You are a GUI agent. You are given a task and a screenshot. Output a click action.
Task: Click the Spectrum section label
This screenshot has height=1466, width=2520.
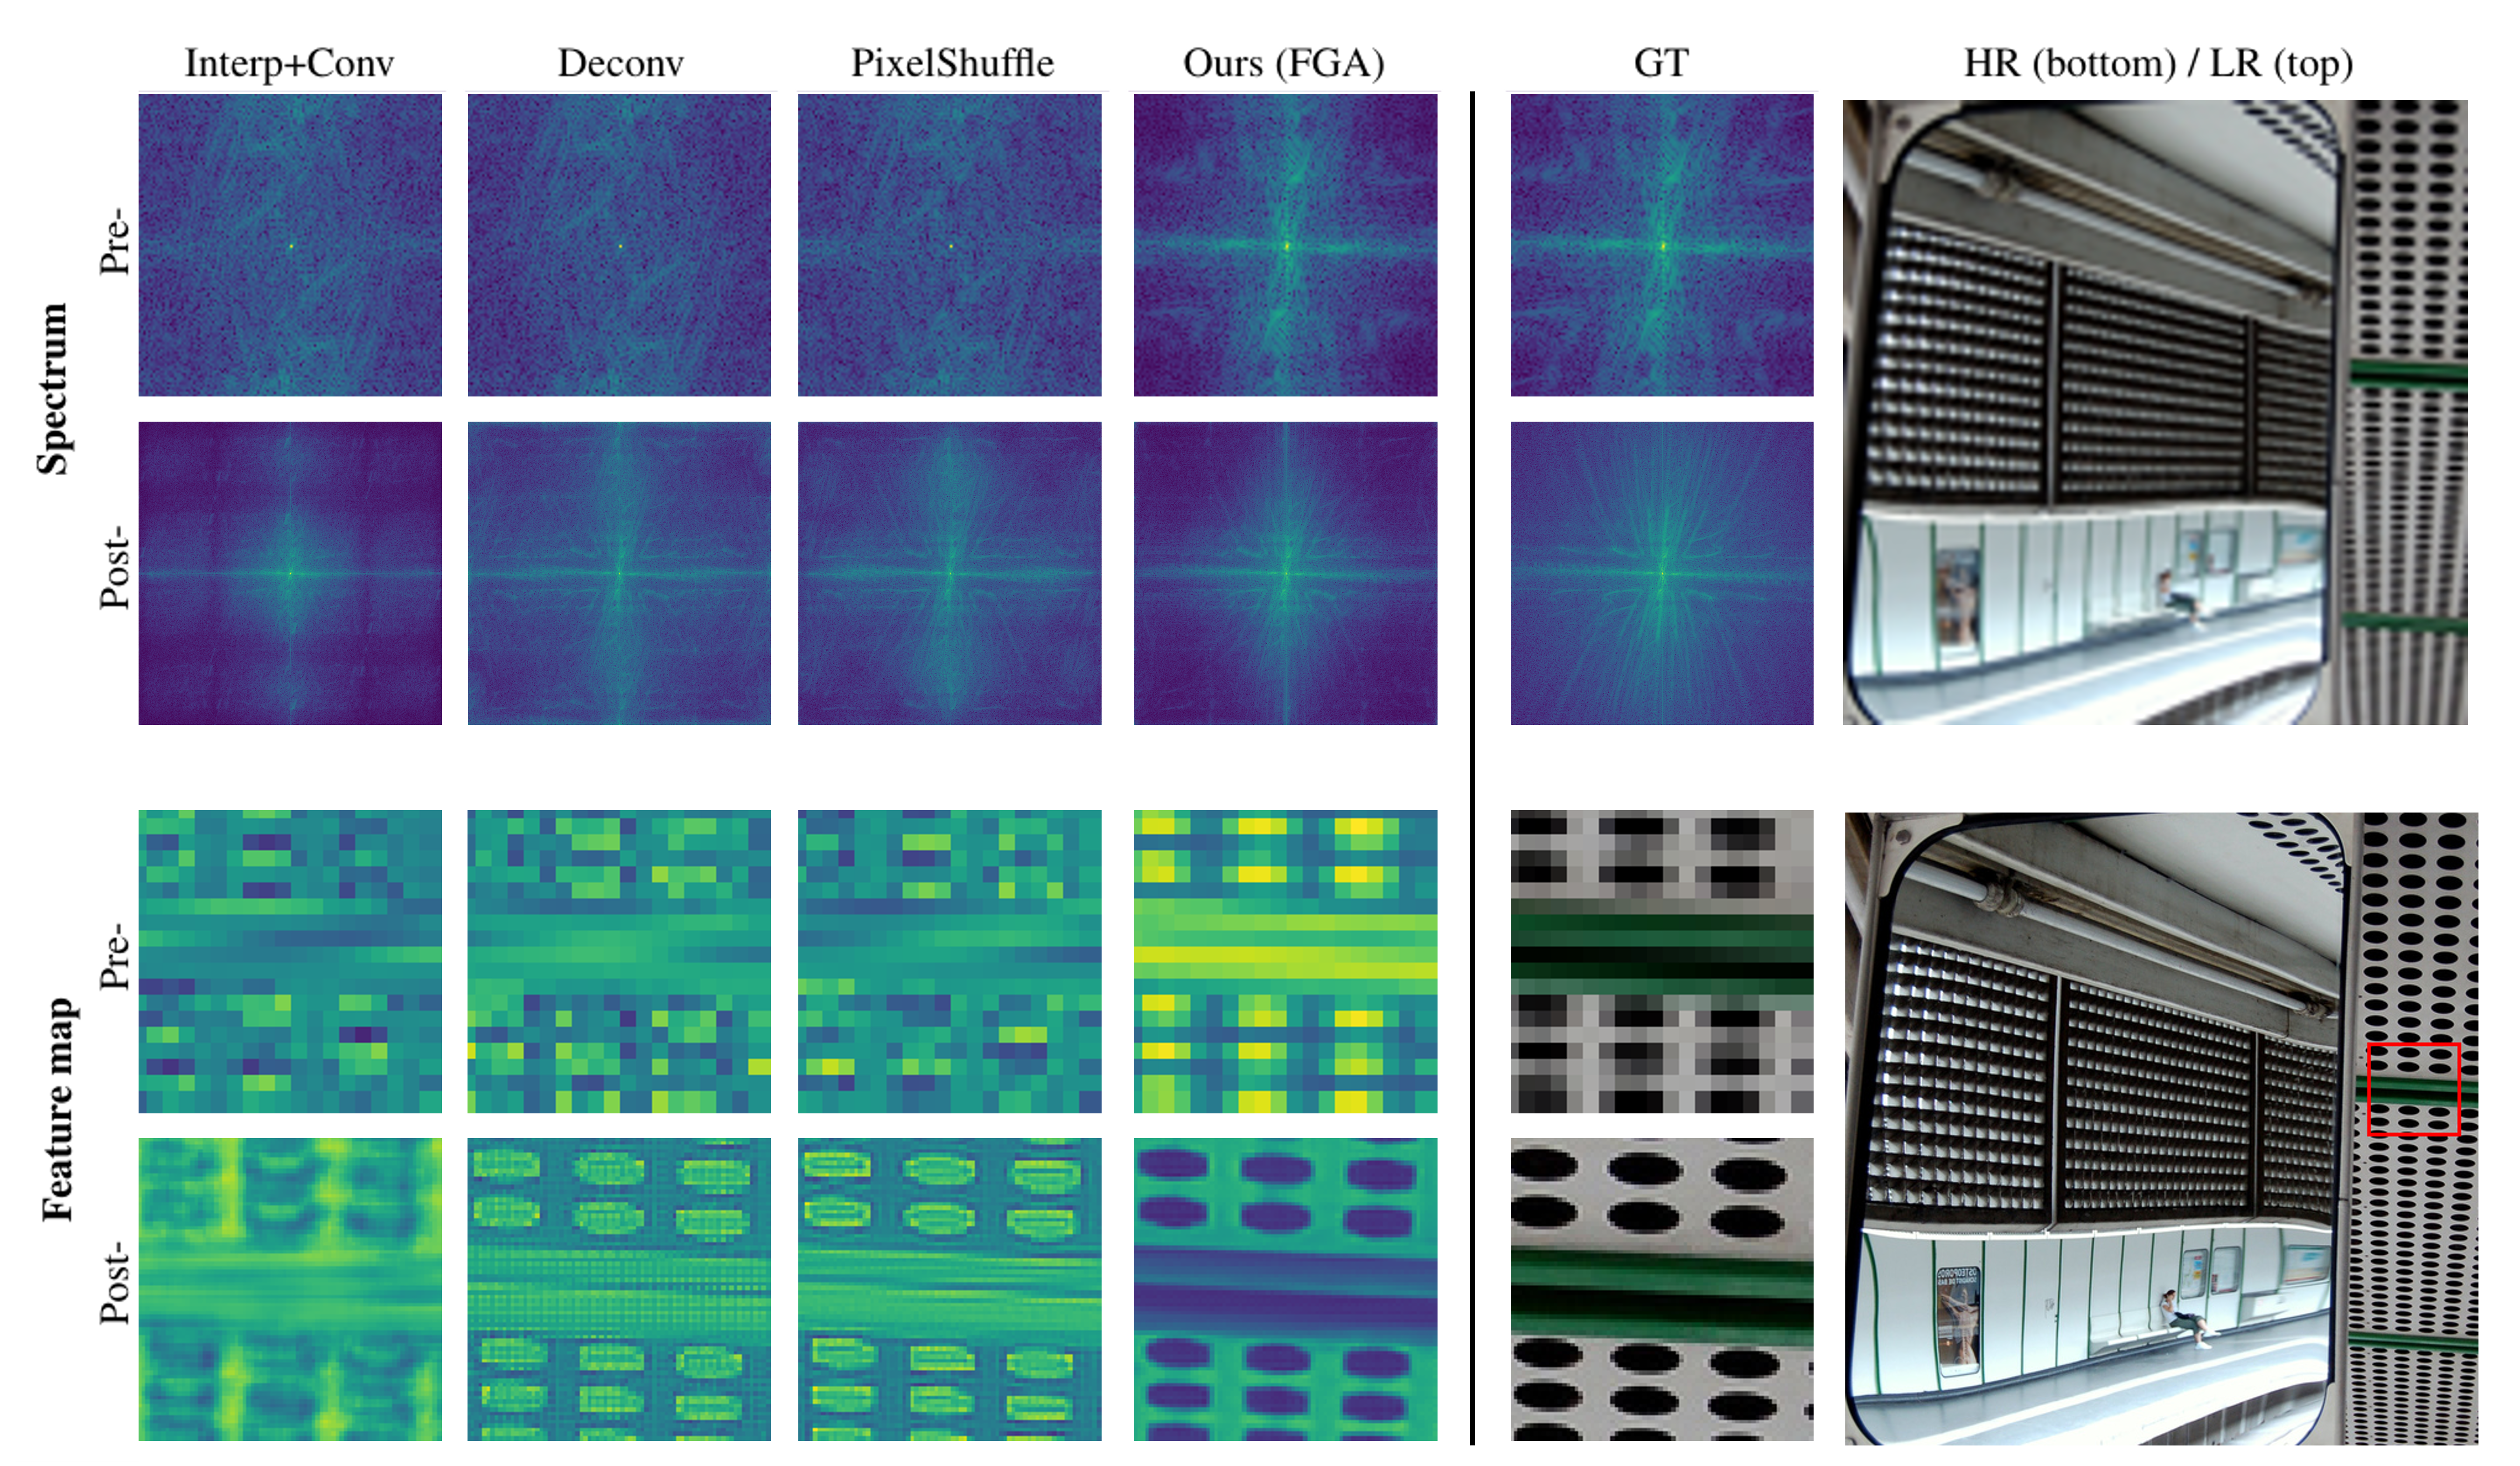pyautogui.click(x=53, y=389)
